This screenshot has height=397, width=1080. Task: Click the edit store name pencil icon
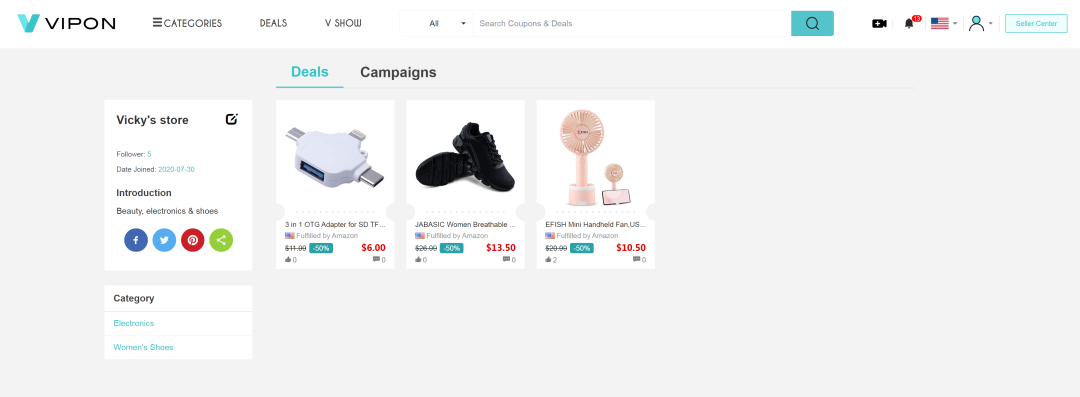pos(231,119)
